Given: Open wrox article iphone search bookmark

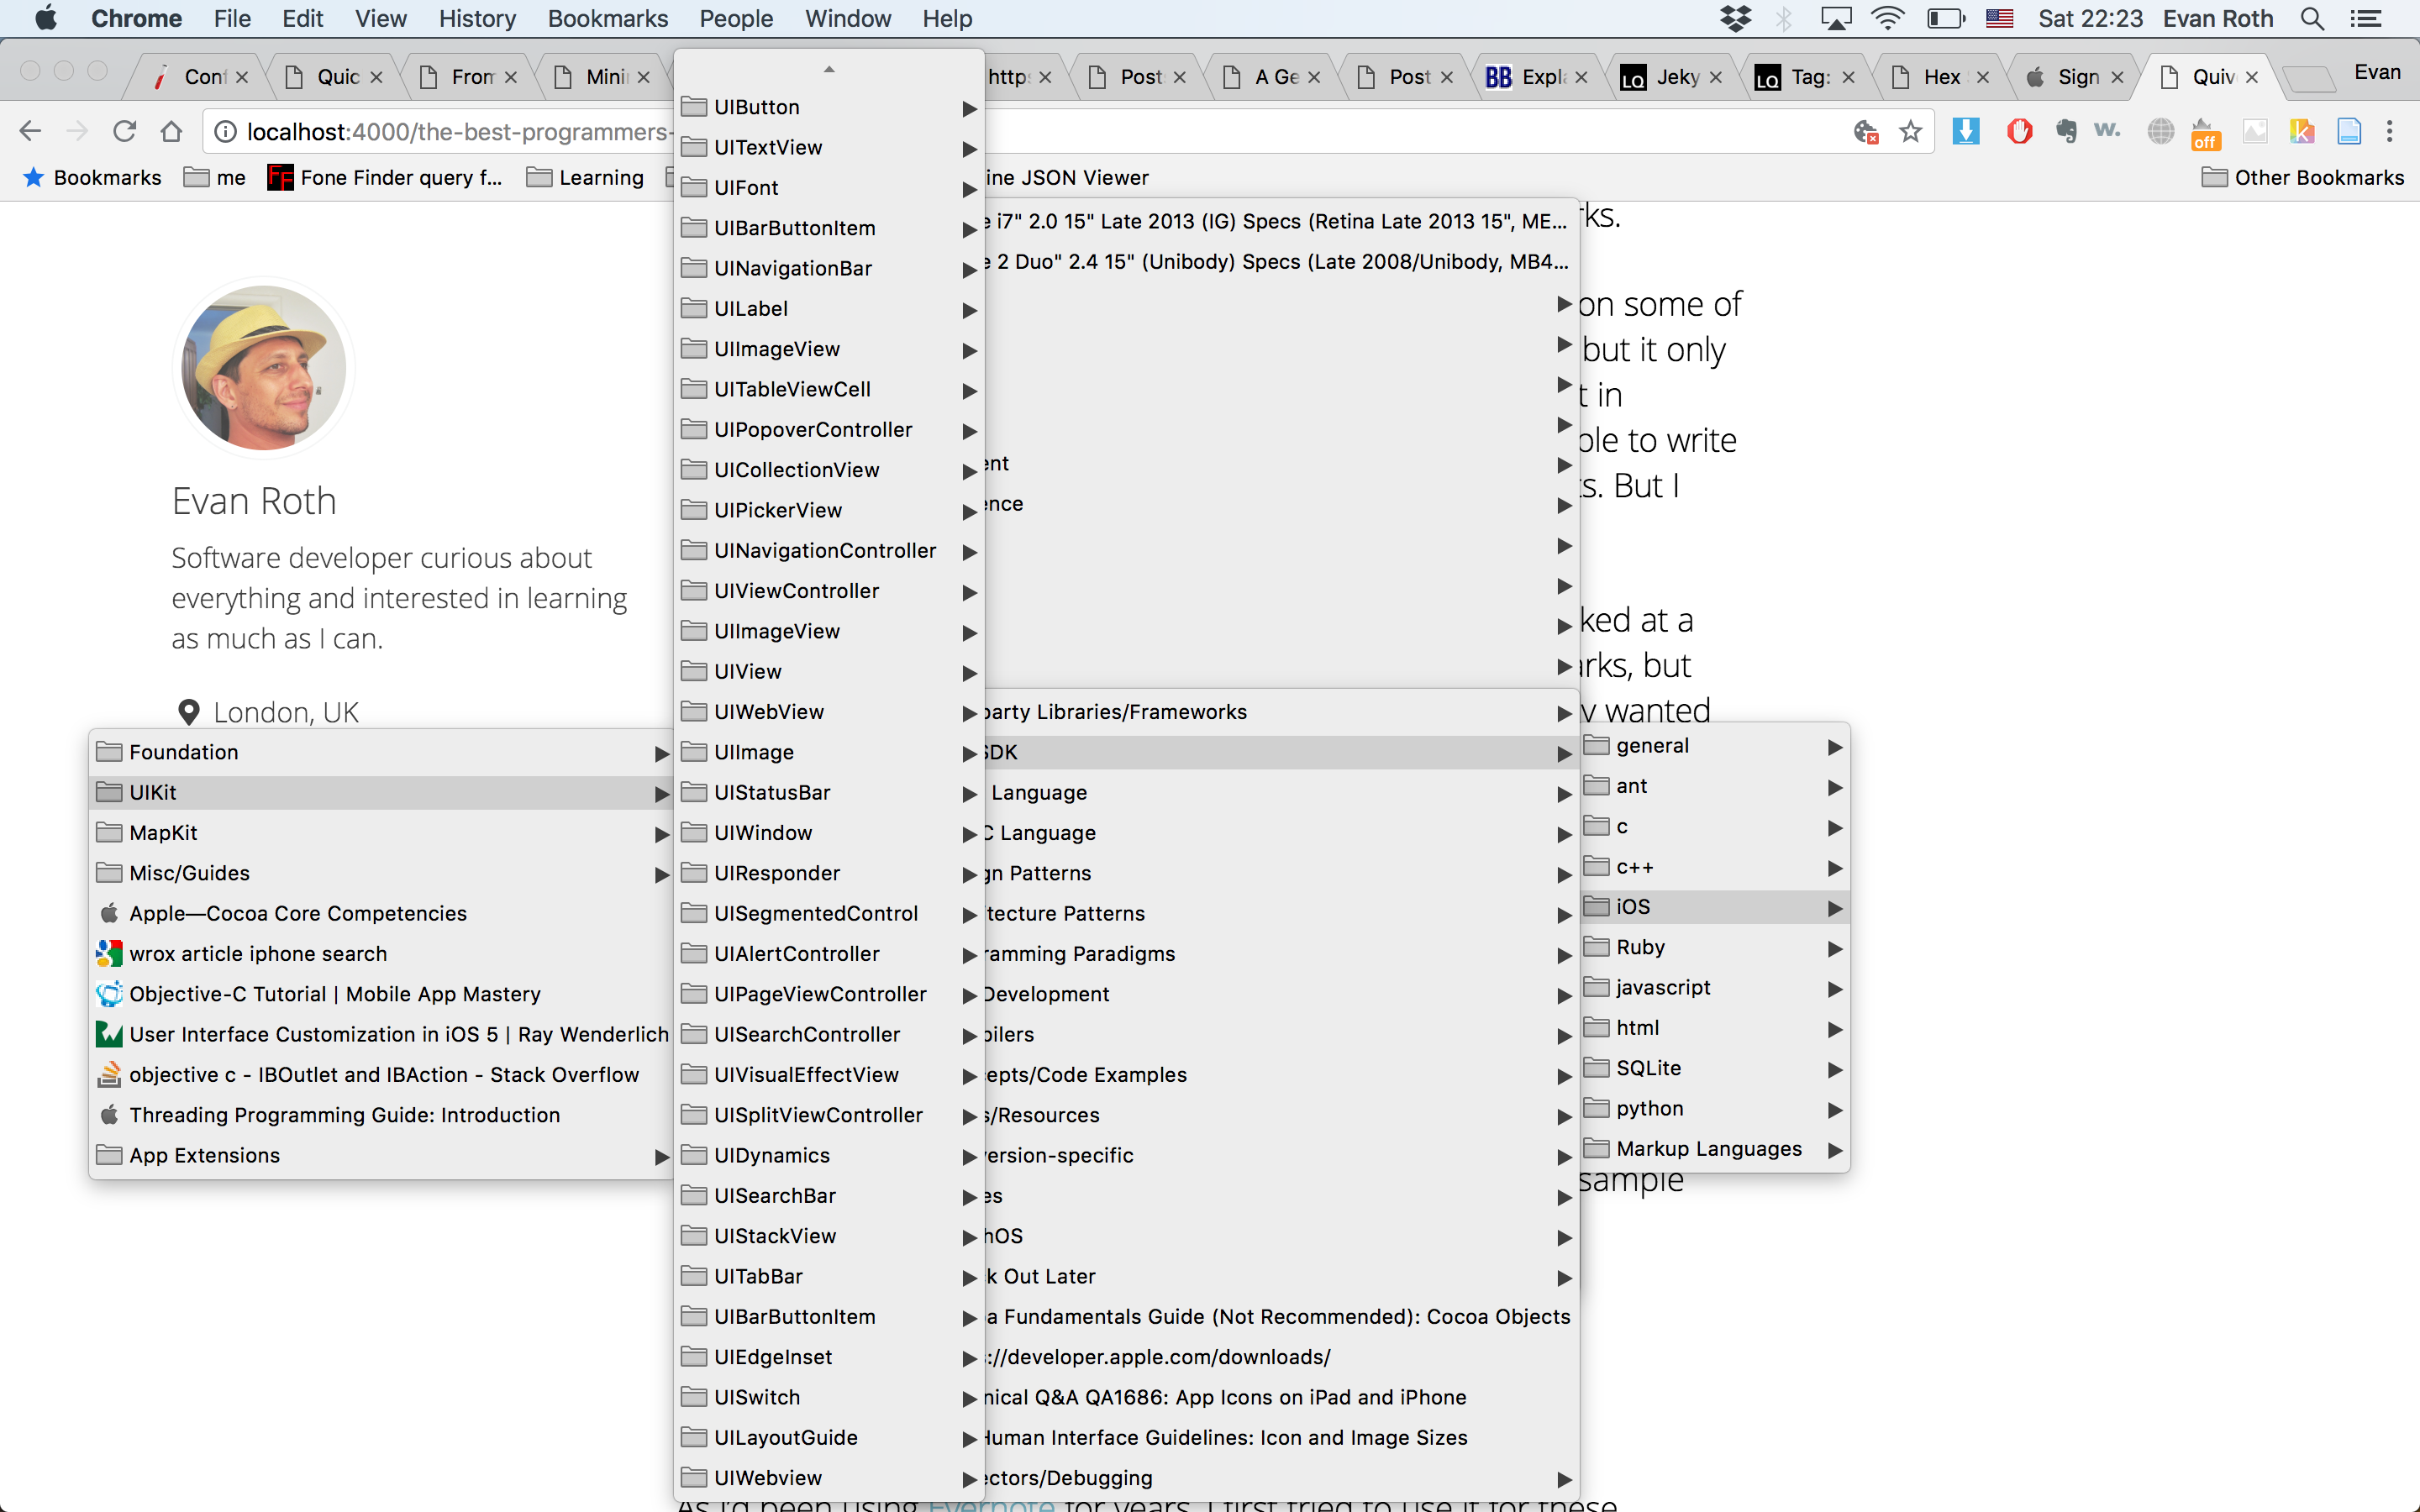Looking at the screenshot, I should click(258, 954).
